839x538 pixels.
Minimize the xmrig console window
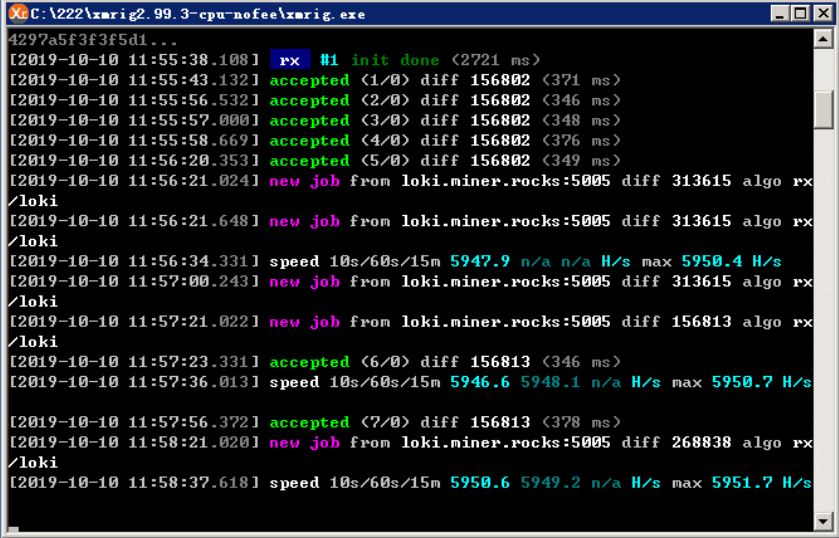pos(780,13)
